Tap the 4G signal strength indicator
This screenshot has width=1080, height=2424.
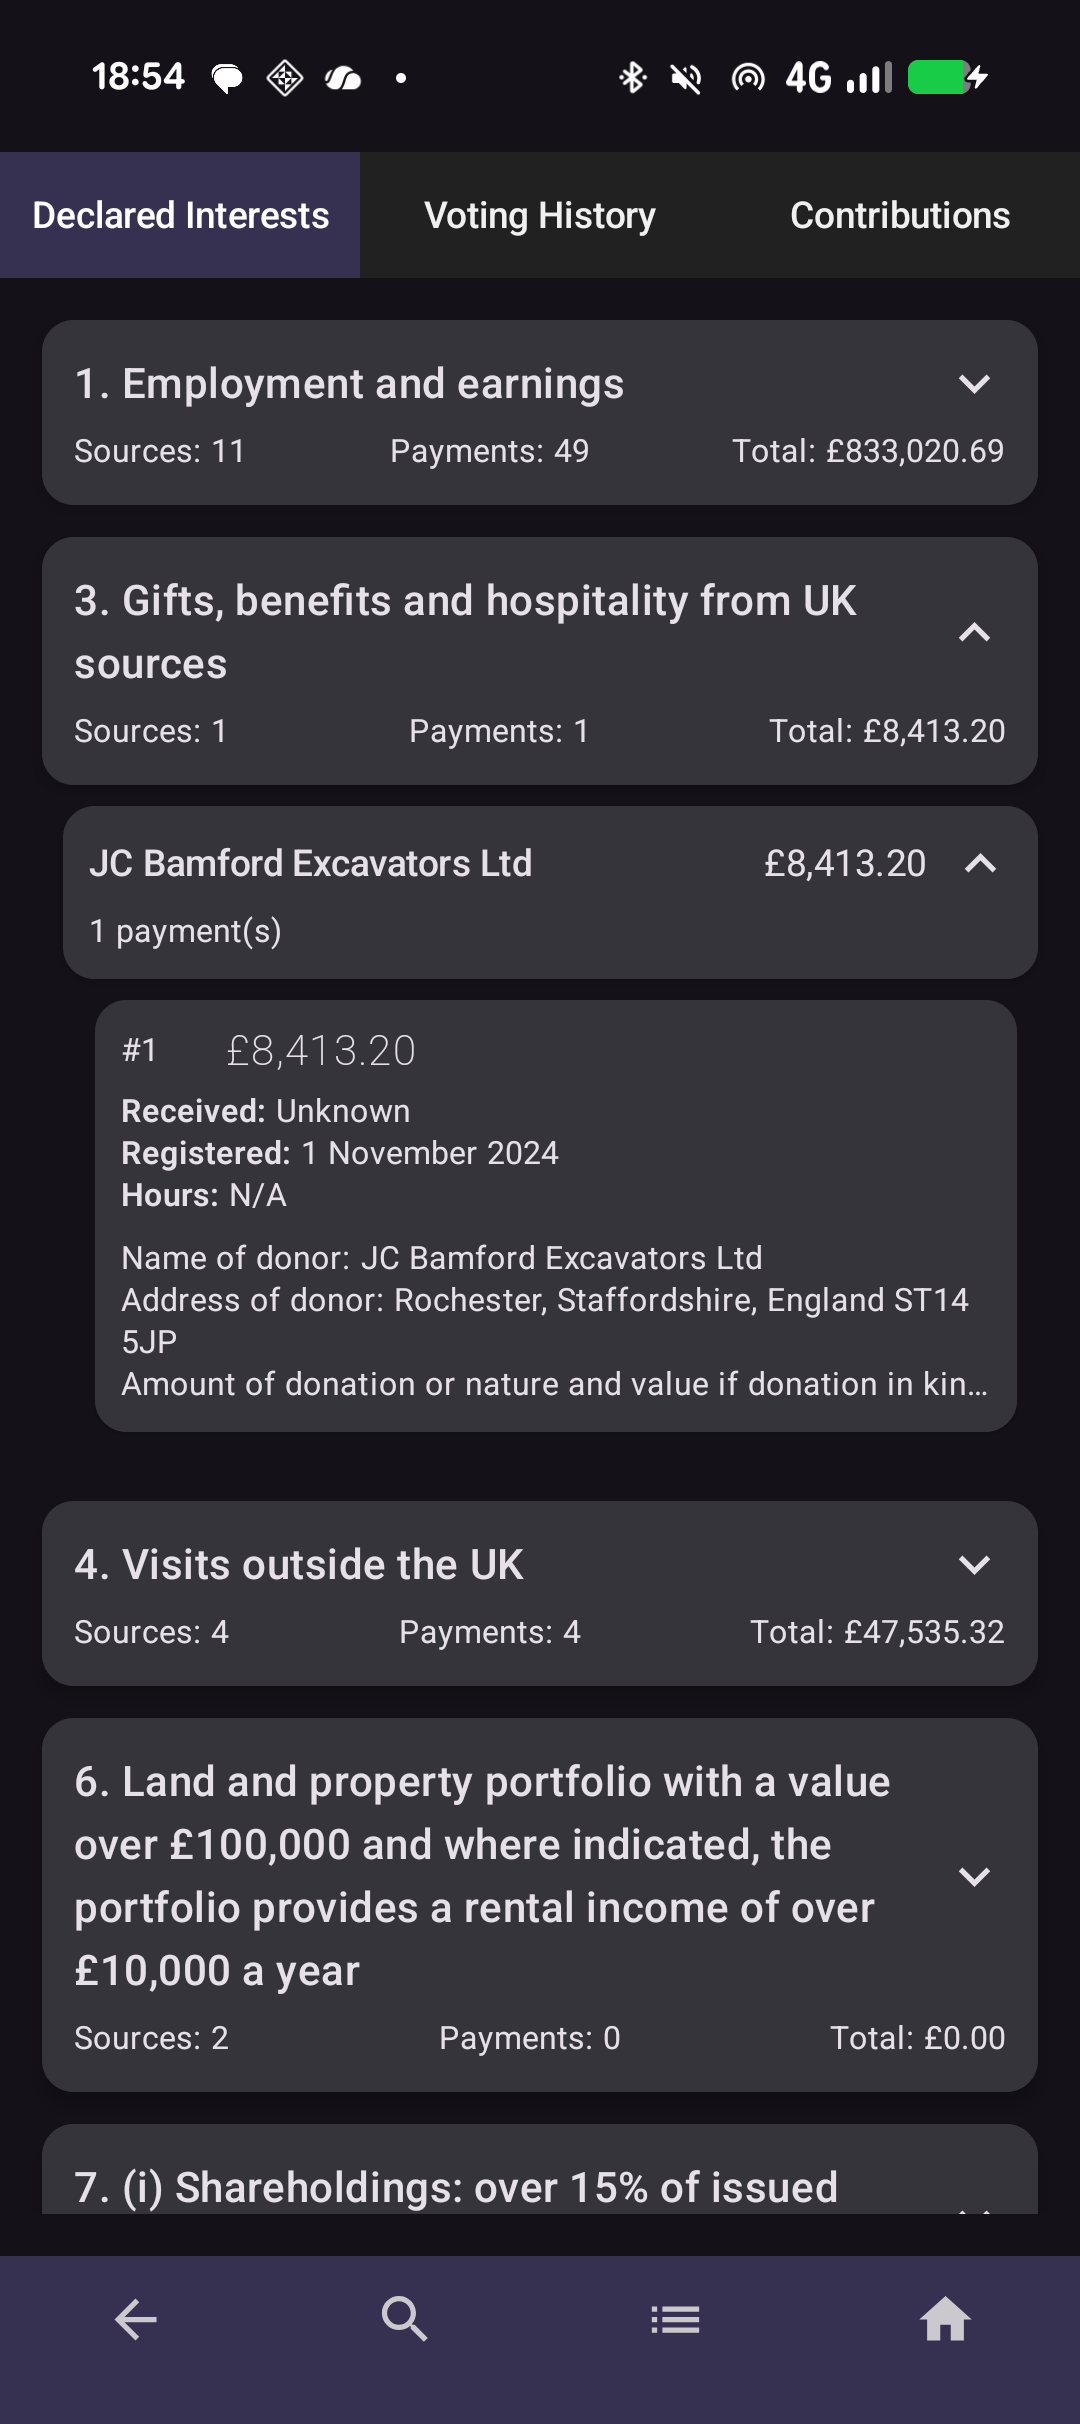838,77
